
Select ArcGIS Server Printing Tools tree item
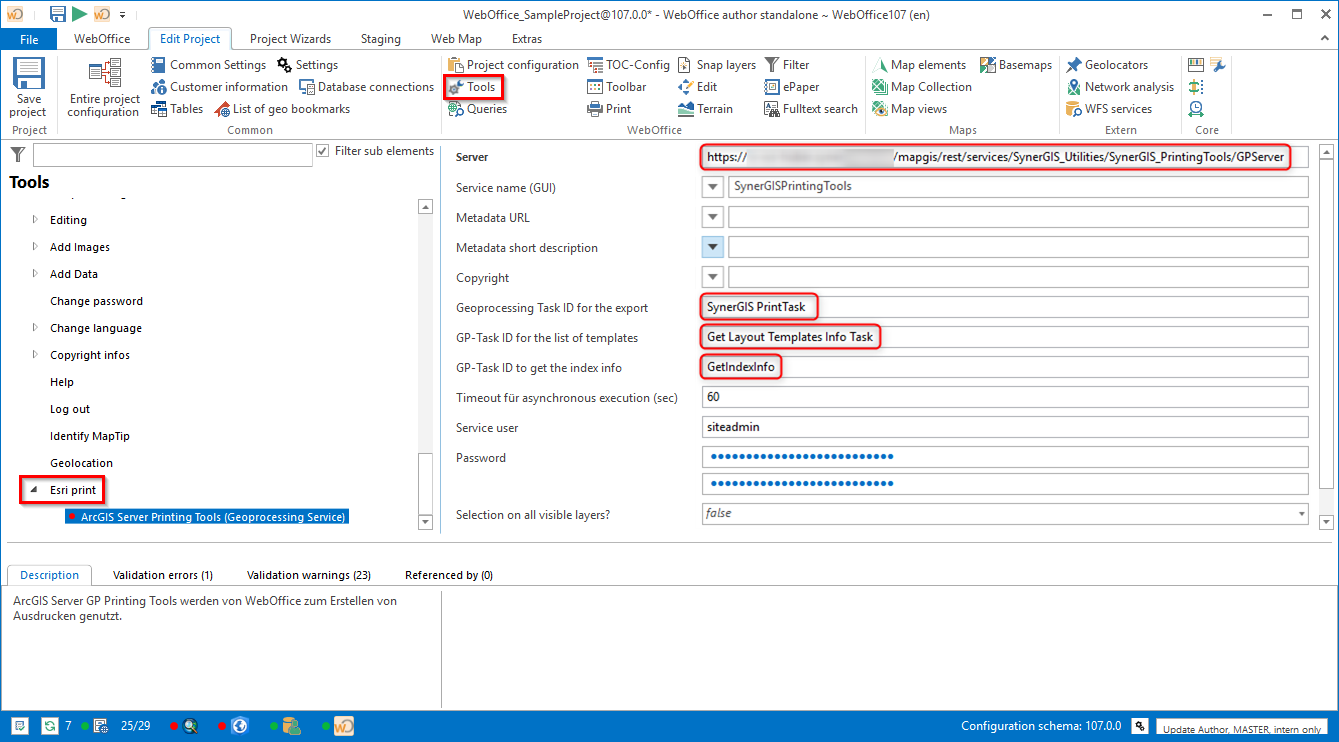(x=212, y=517)
